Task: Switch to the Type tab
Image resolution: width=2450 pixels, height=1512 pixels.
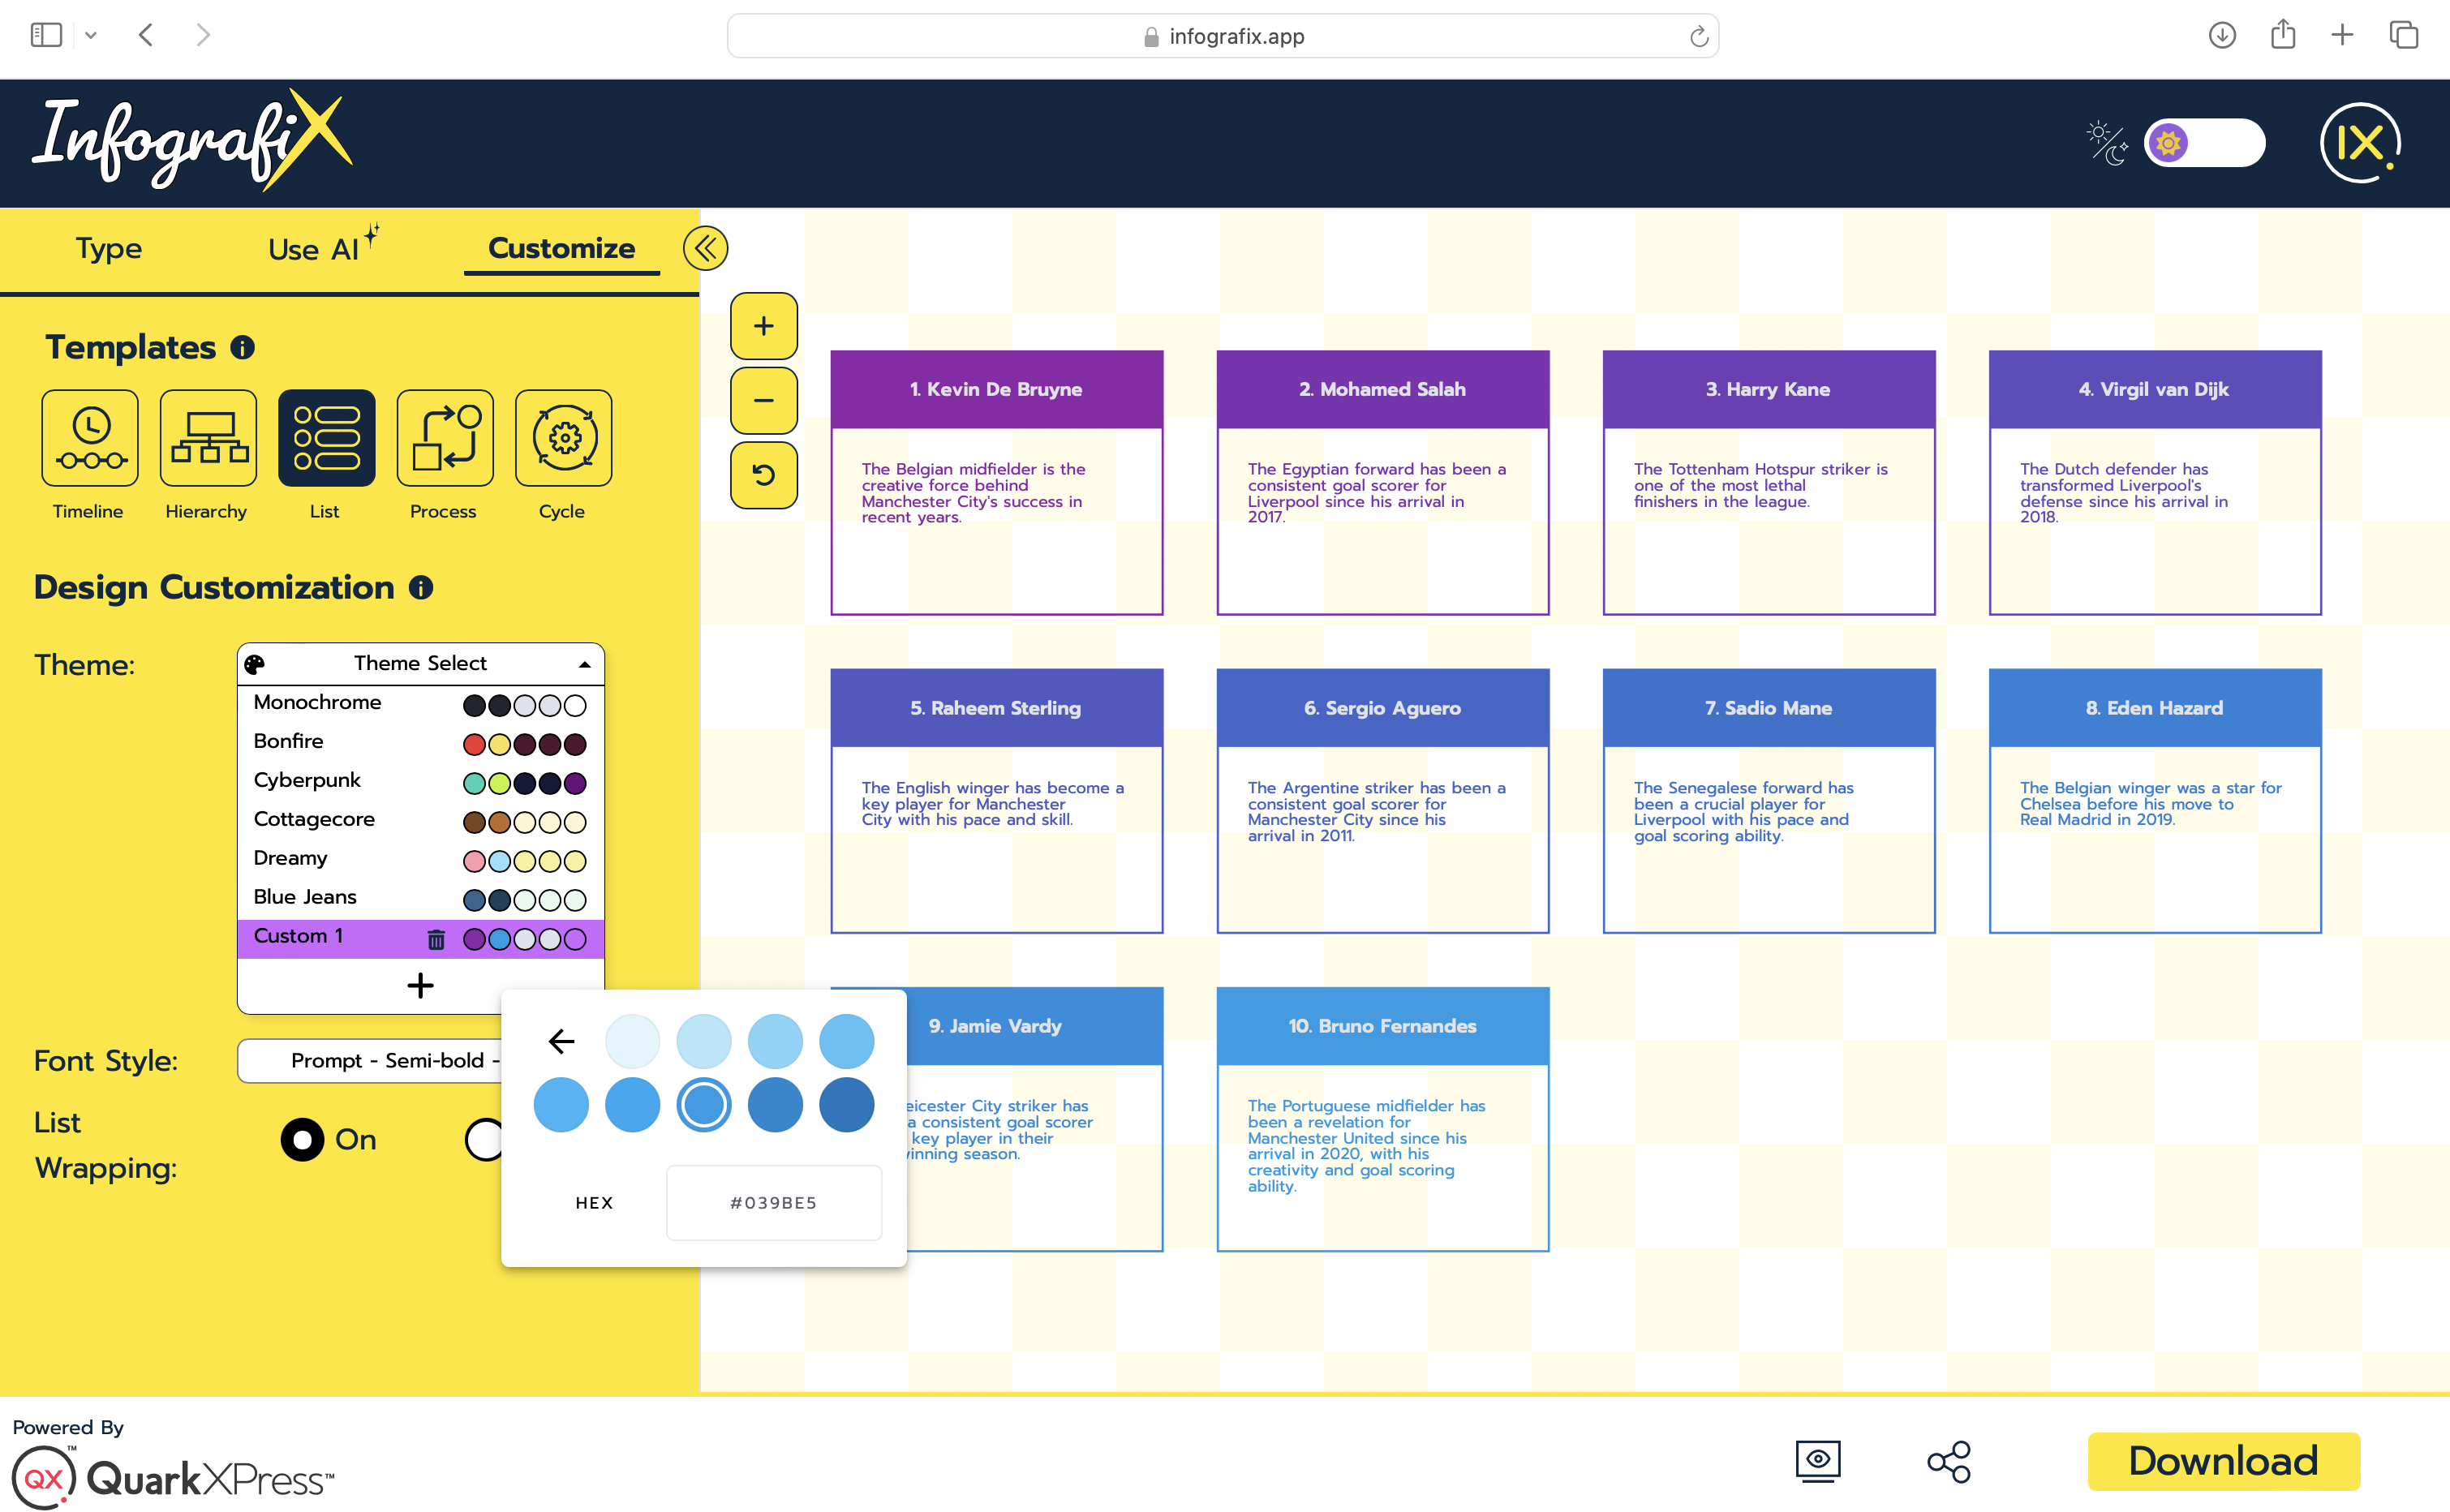Action: (x=109, y=249)
